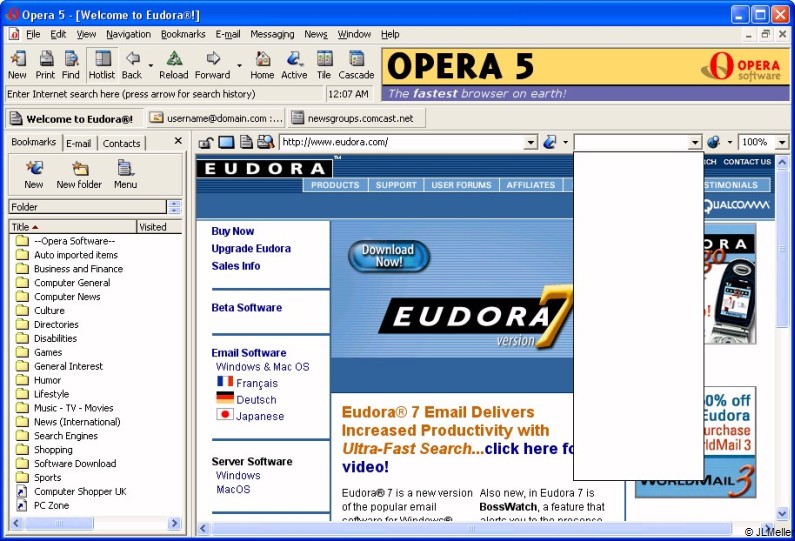Click the PRODUCTS nav link on Eudora
The height and width of the screenshot is (541, 795).
[335, 185]
